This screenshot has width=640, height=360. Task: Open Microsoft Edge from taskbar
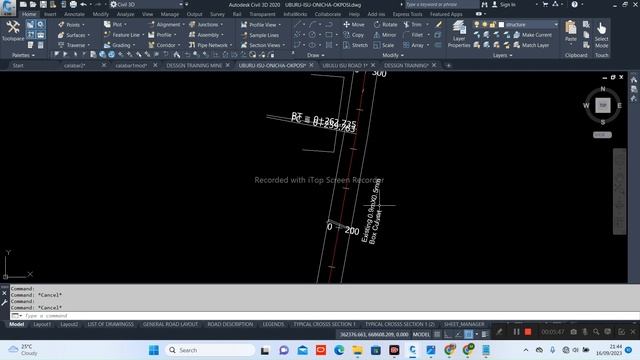(339, 350)
